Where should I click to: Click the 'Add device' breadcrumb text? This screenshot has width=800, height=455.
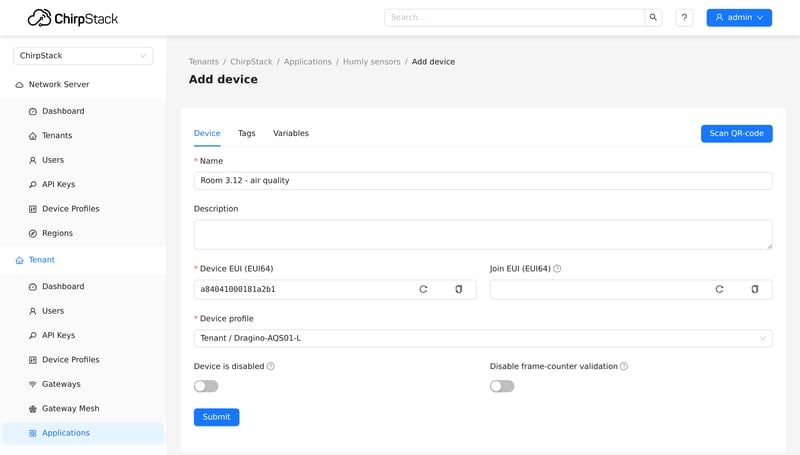click(433, 62)
